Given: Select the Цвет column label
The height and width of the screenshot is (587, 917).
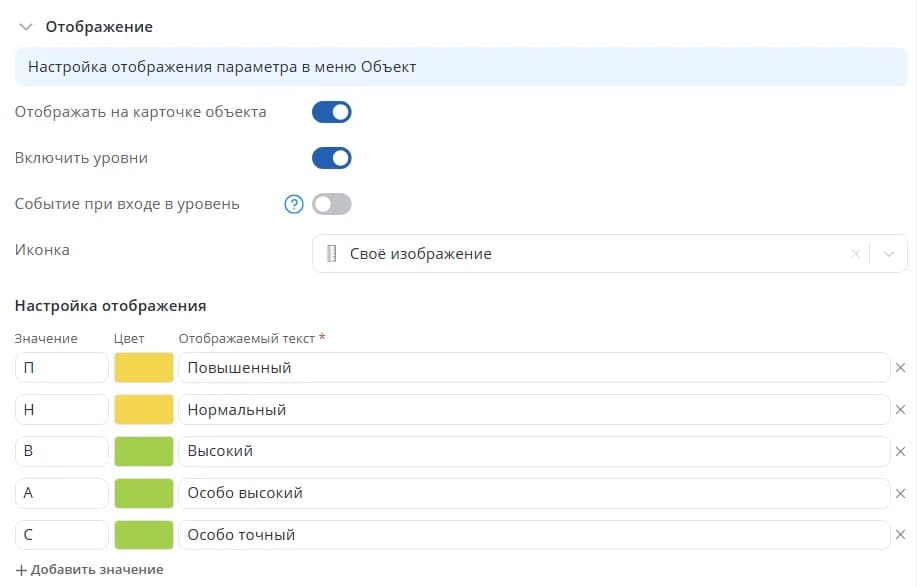Looking at the screenshot, I should pos(129,339).
